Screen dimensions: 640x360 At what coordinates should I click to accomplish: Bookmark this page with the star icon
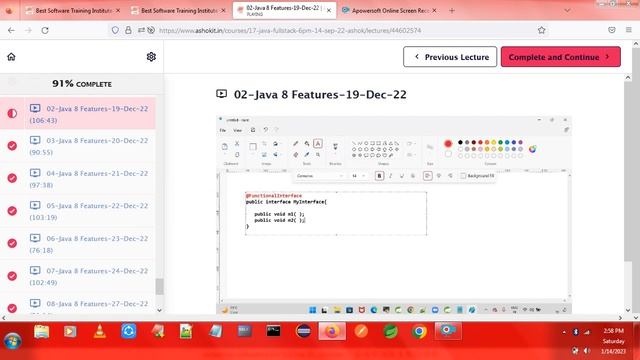(542, 30)
